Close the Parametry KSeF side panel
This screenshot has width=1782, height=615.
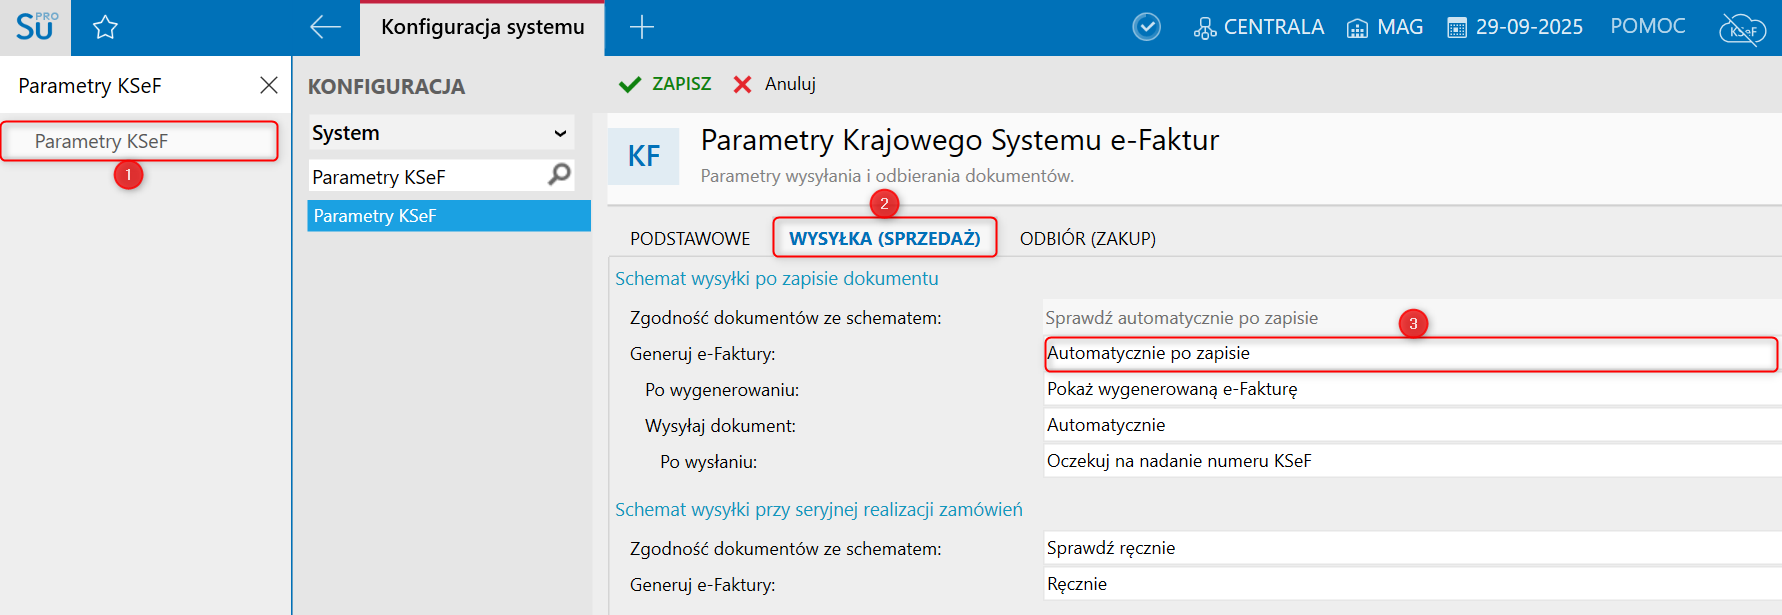tap(268, 85)
